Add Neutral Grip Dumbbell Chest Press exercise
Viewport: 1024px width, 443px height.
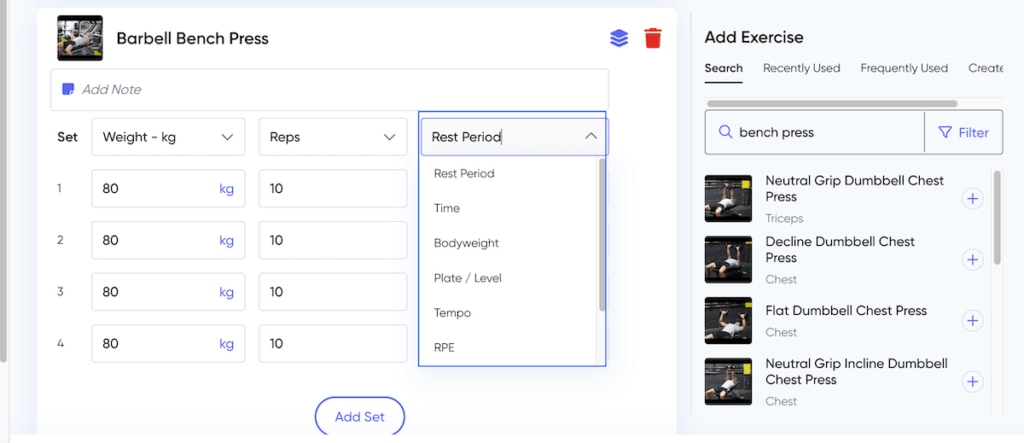click(x=972, y=199)
